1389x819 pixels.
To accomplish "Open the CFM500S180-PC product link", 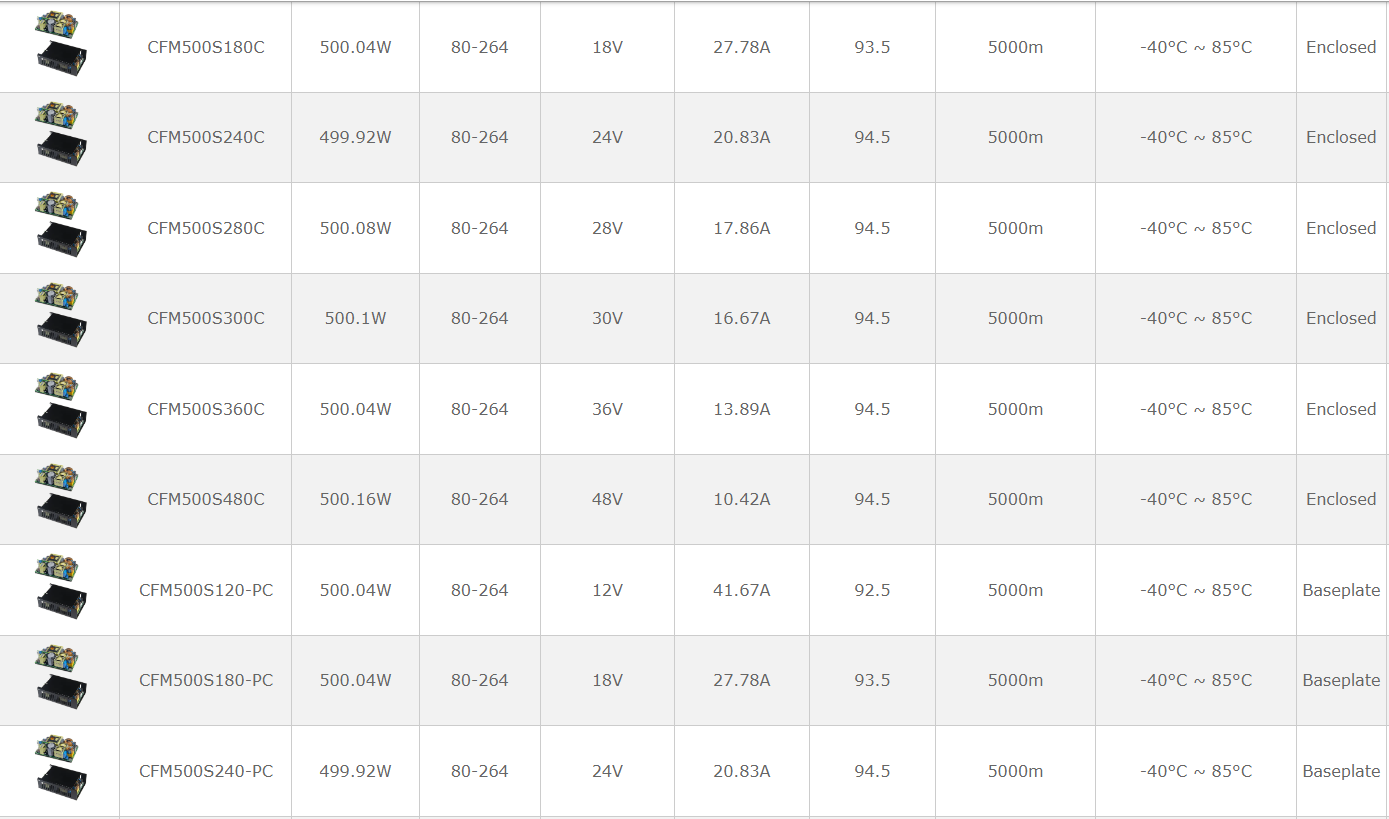I will pyautogui.click(x=206, y=680).
